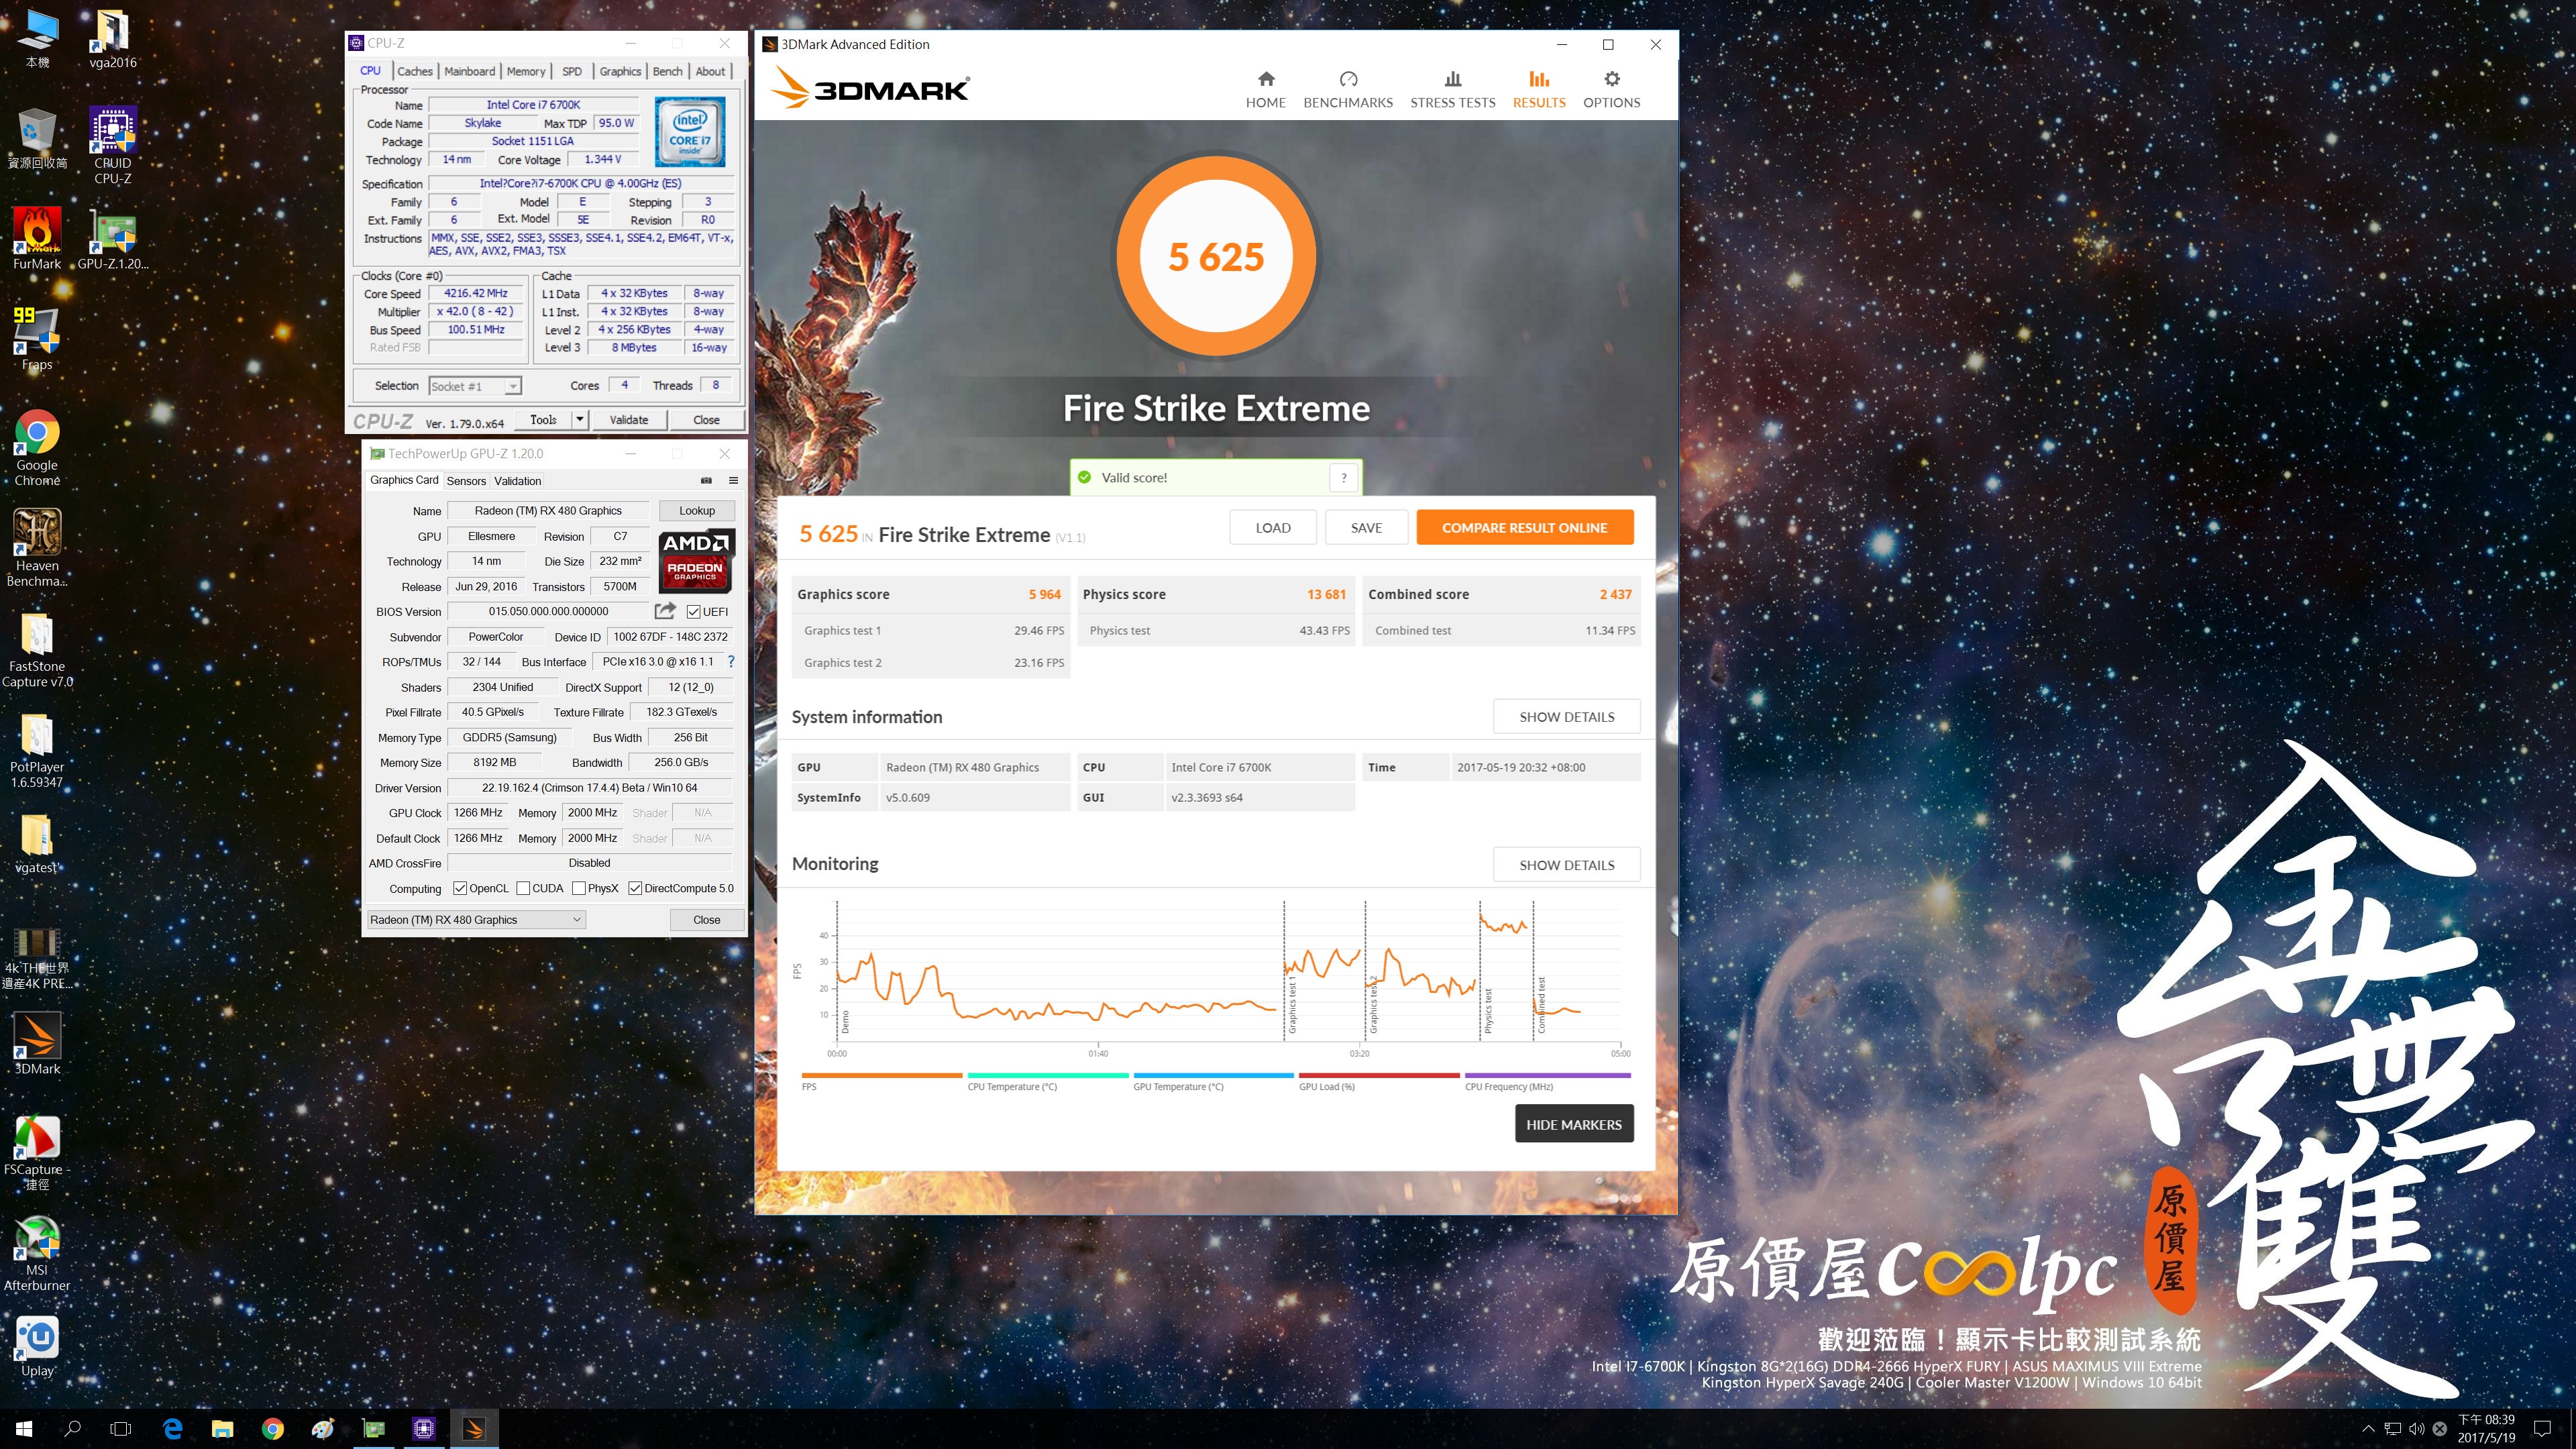This screenshot has height=1449, width=2576.
Task: Show details for Monitoring
Action: (x=1566, y=865)
